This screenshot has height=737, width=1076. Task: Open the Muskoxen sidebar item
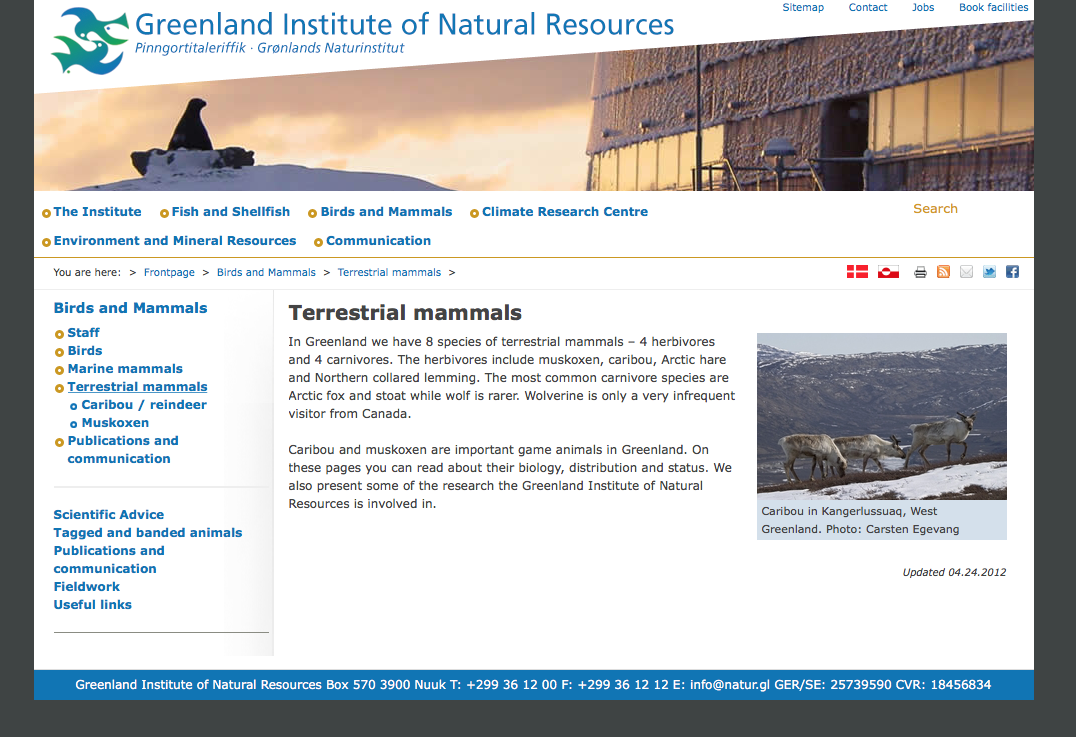[x=115, y=423]
